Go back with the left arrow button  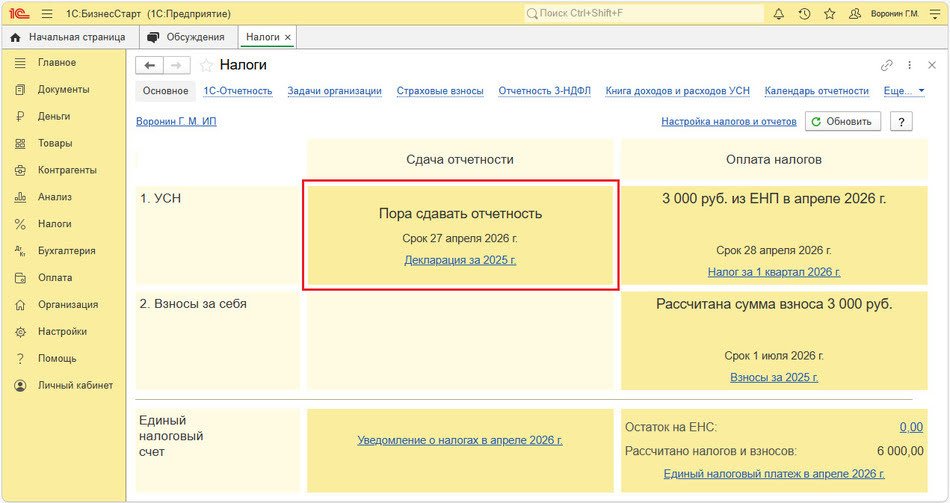pyautogui.click(x=149, y=65)
